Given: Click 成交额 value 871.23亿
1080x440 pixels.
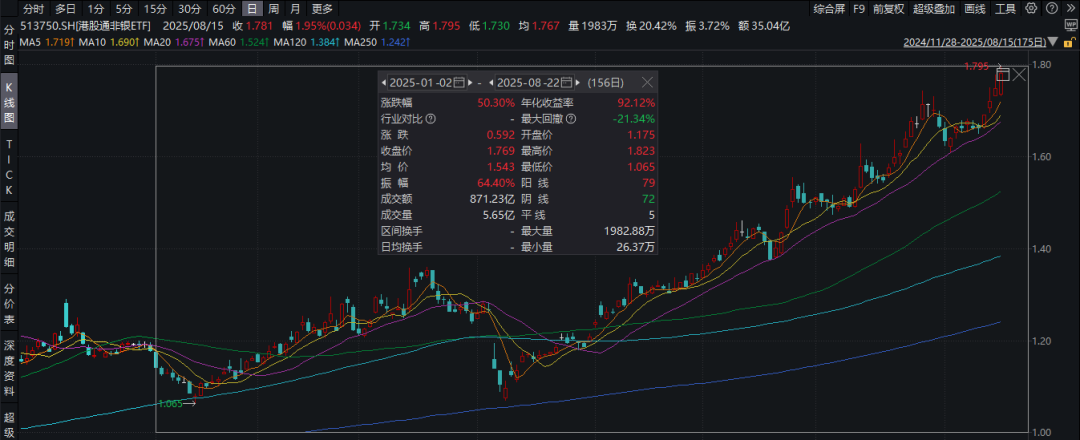Looking at the screenshot, I should tap(490, 198).
